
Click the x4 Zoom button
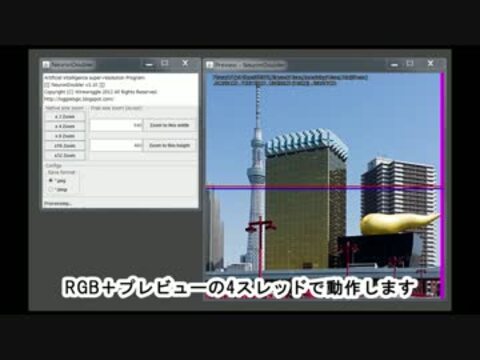coord(65,126)
